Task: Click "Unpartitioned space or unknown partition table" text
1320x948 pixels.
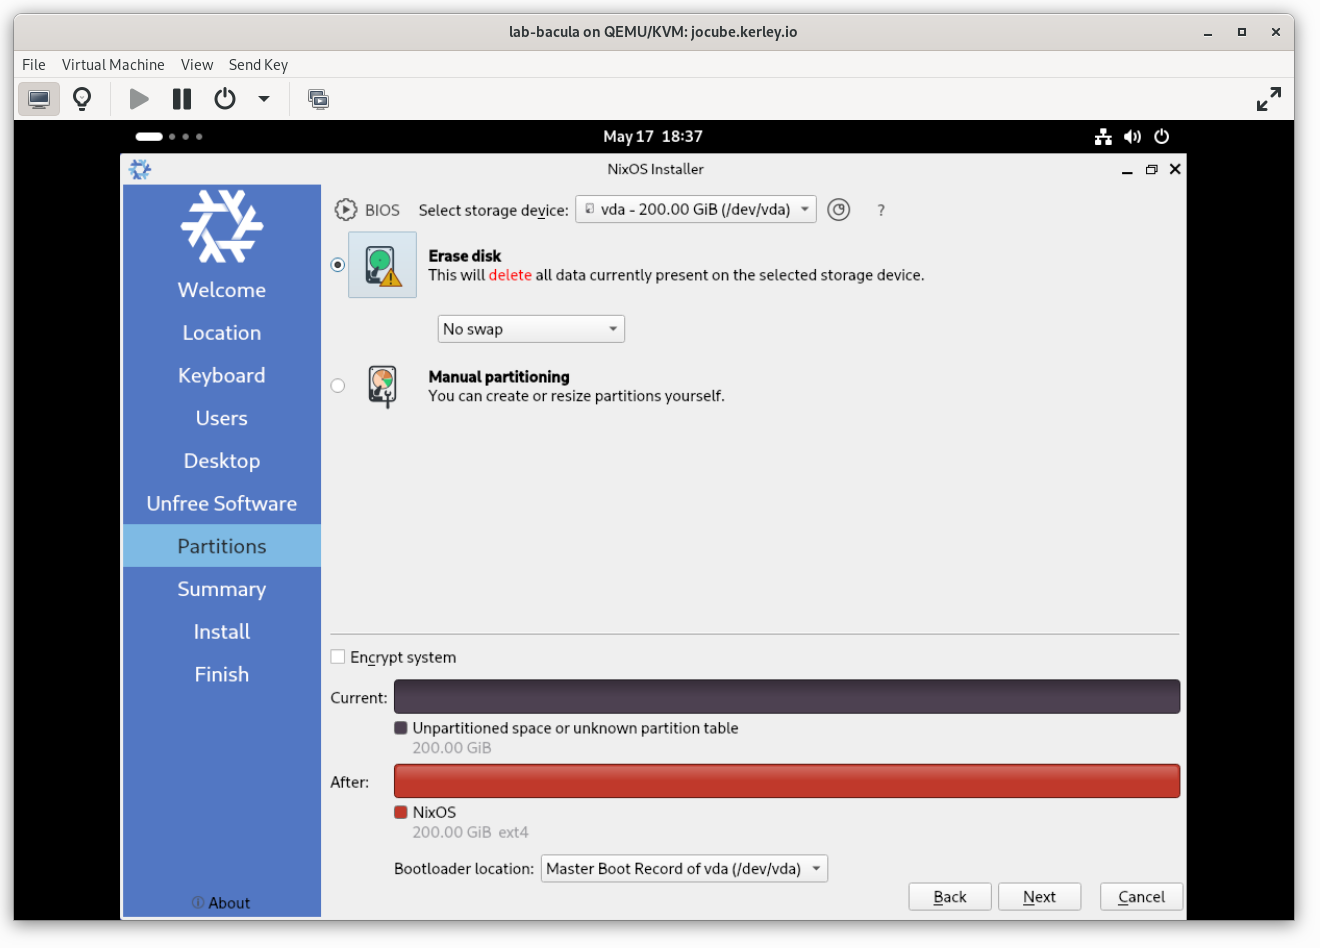Action: (x=575, y=728)
